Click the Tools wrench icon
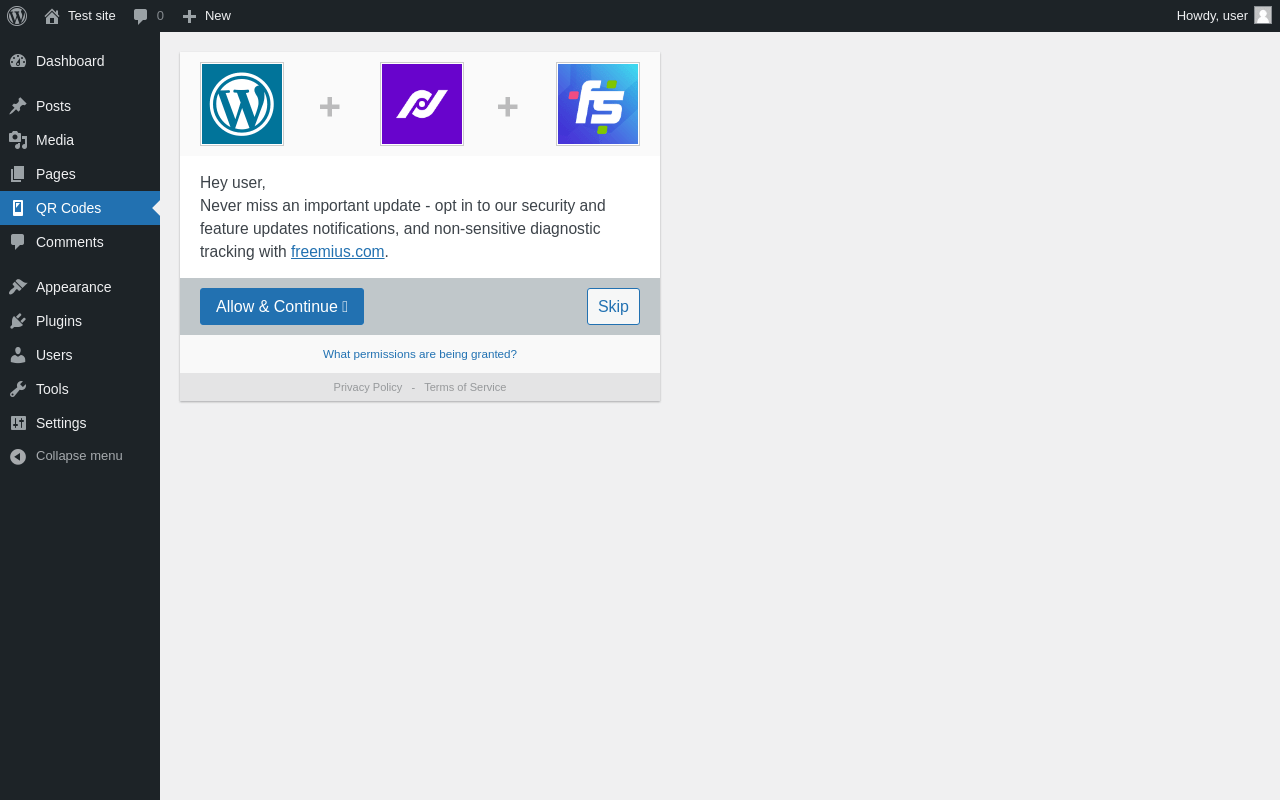1280x800 pixels. tap(18, 389)
